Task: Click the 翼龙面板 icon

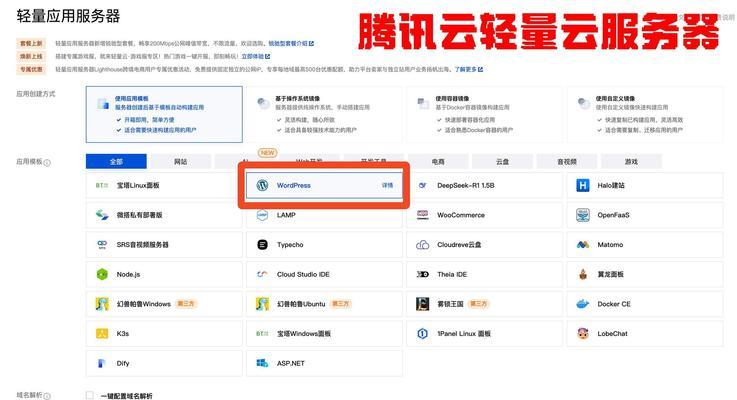Action: [x=583, y=274]
